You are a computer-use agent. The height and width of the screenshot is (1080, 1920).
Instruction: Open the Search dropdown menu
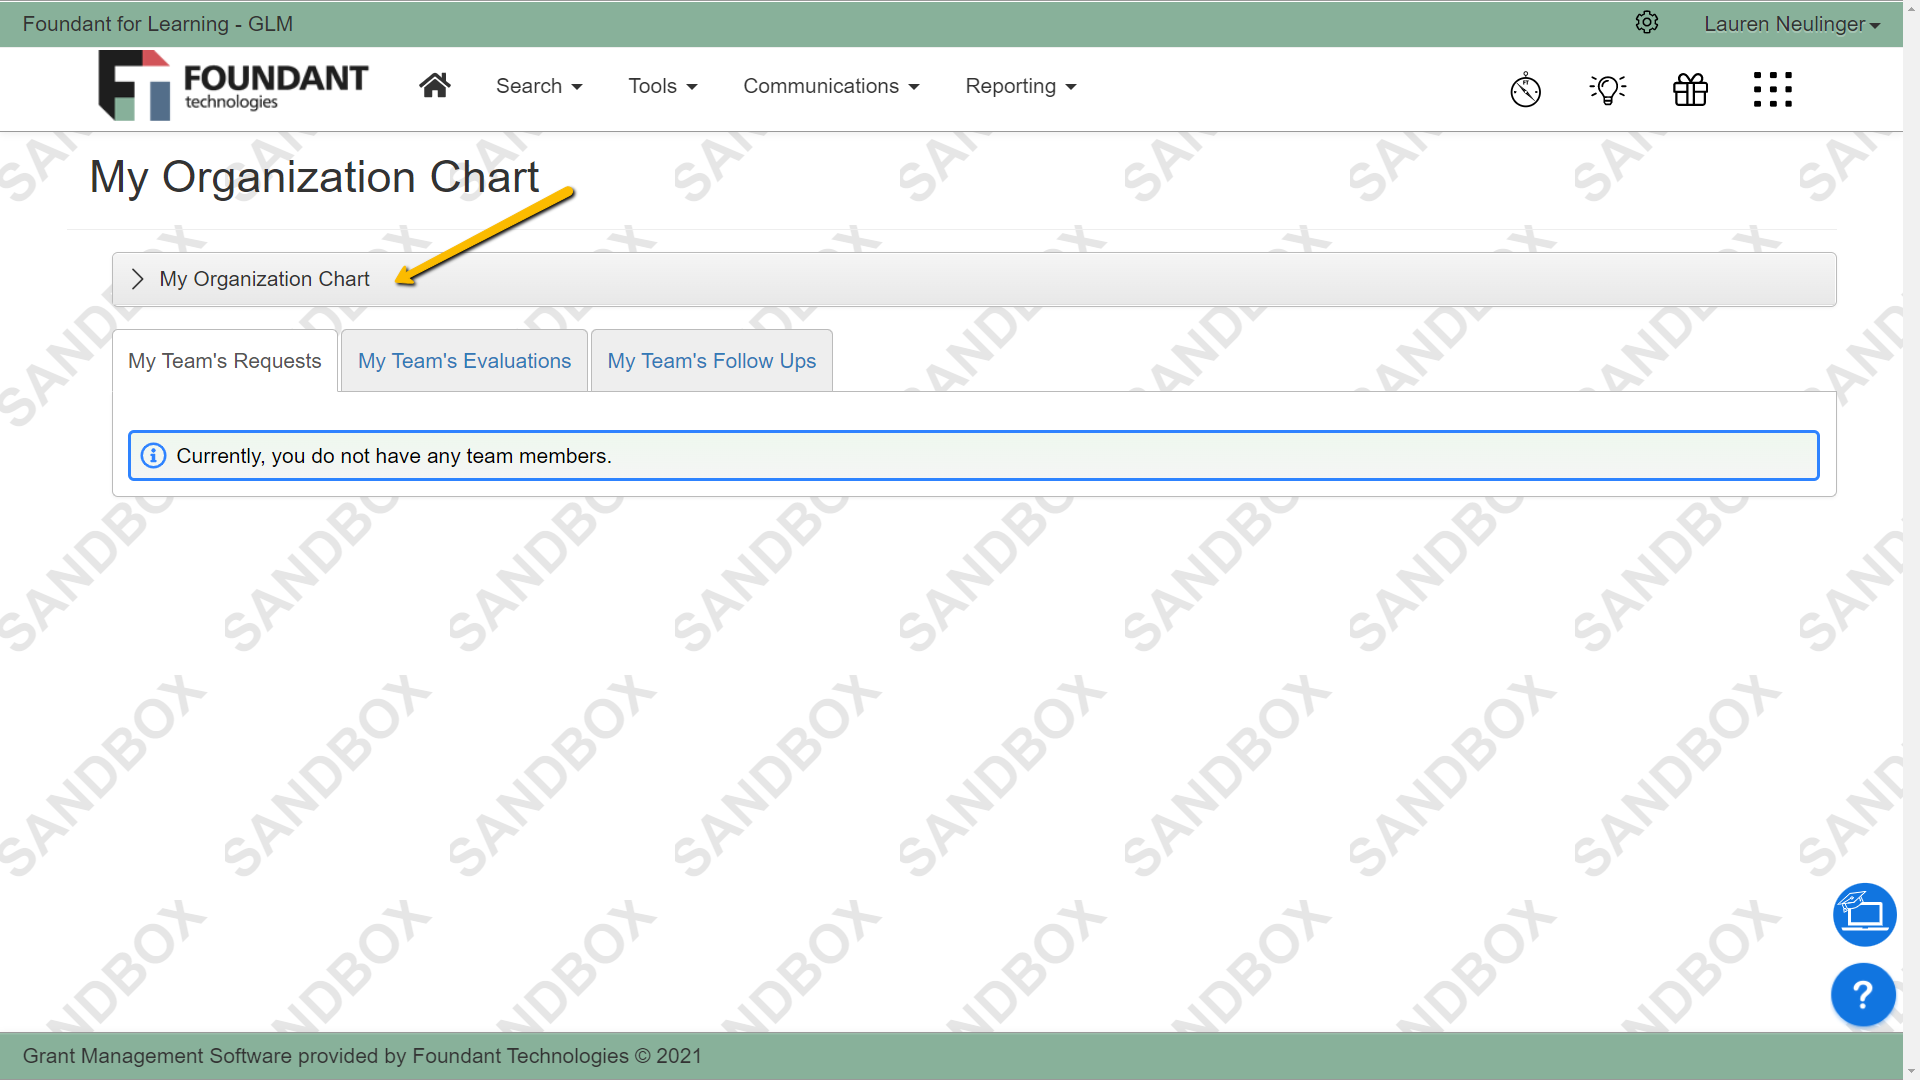click(x=539, y=86)
